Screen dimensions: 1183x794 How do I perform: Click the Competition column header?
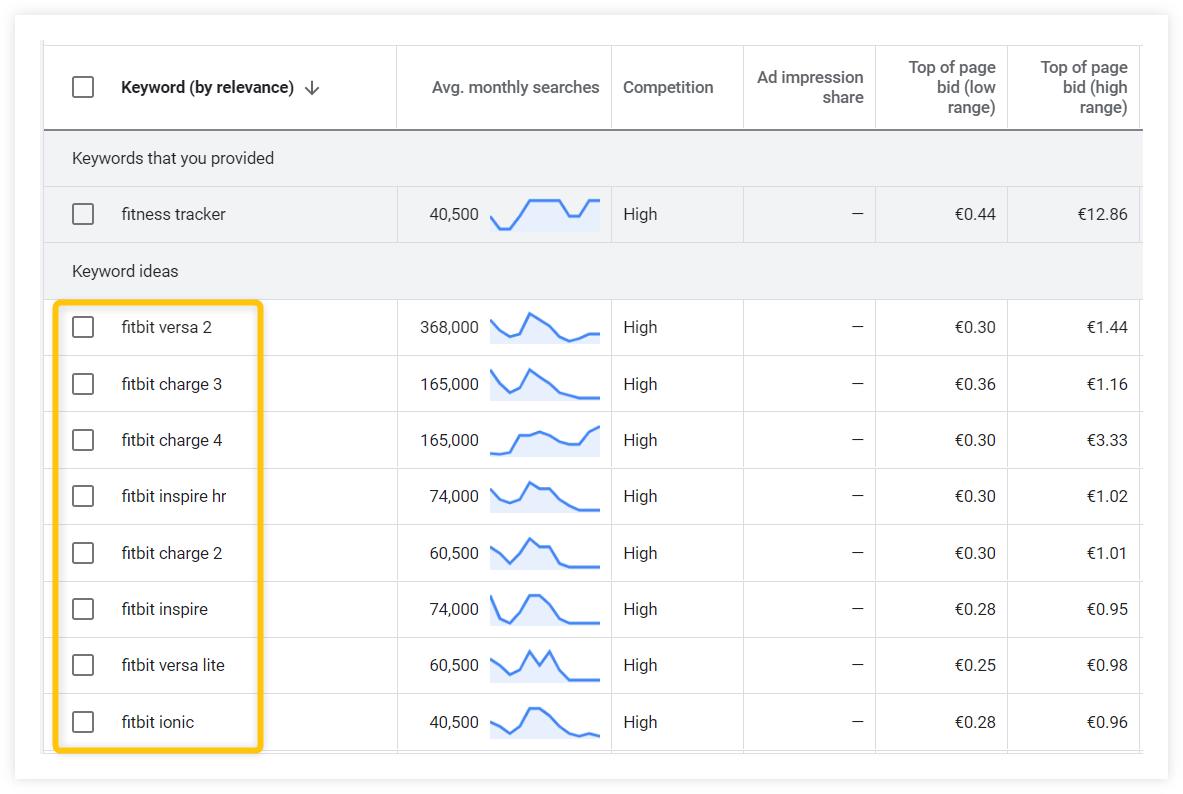pyautogui.click(x=667, y=87)
